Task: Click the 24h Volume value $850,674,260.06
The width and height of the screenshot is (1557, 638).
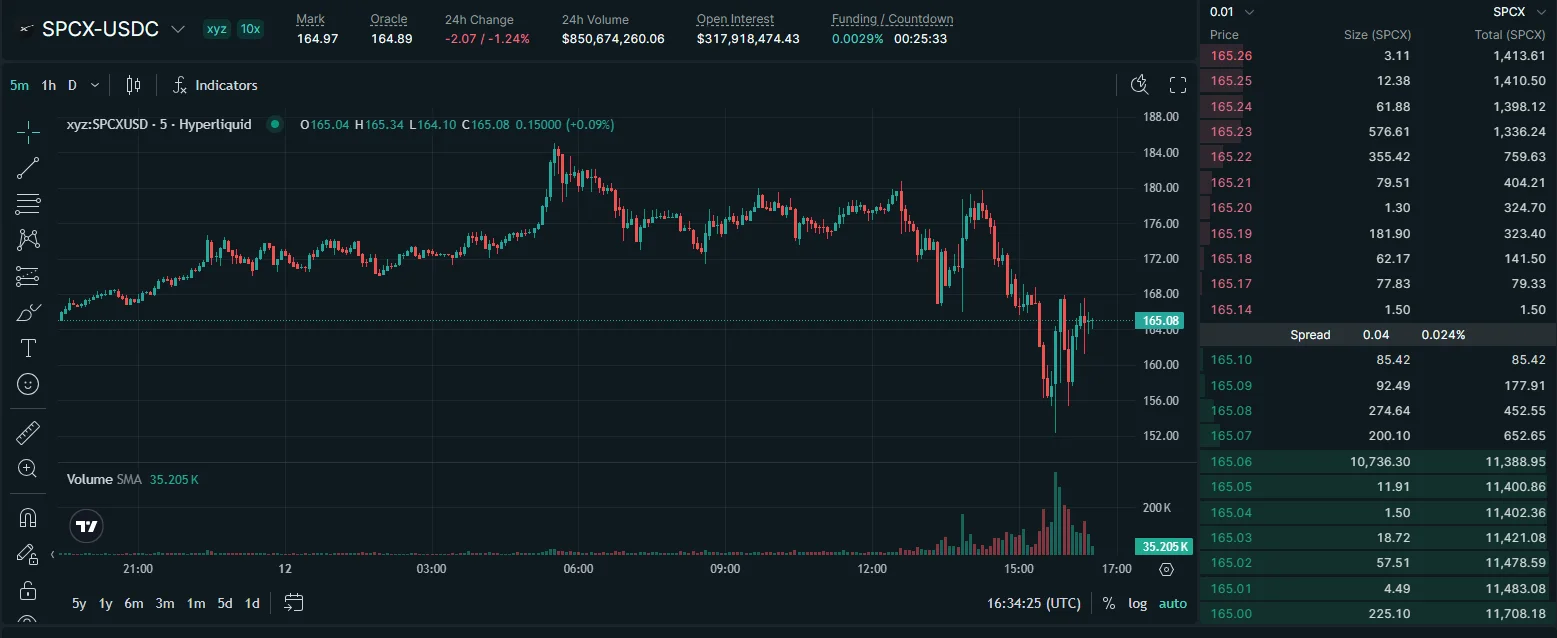Action: [x=613, y=39]
